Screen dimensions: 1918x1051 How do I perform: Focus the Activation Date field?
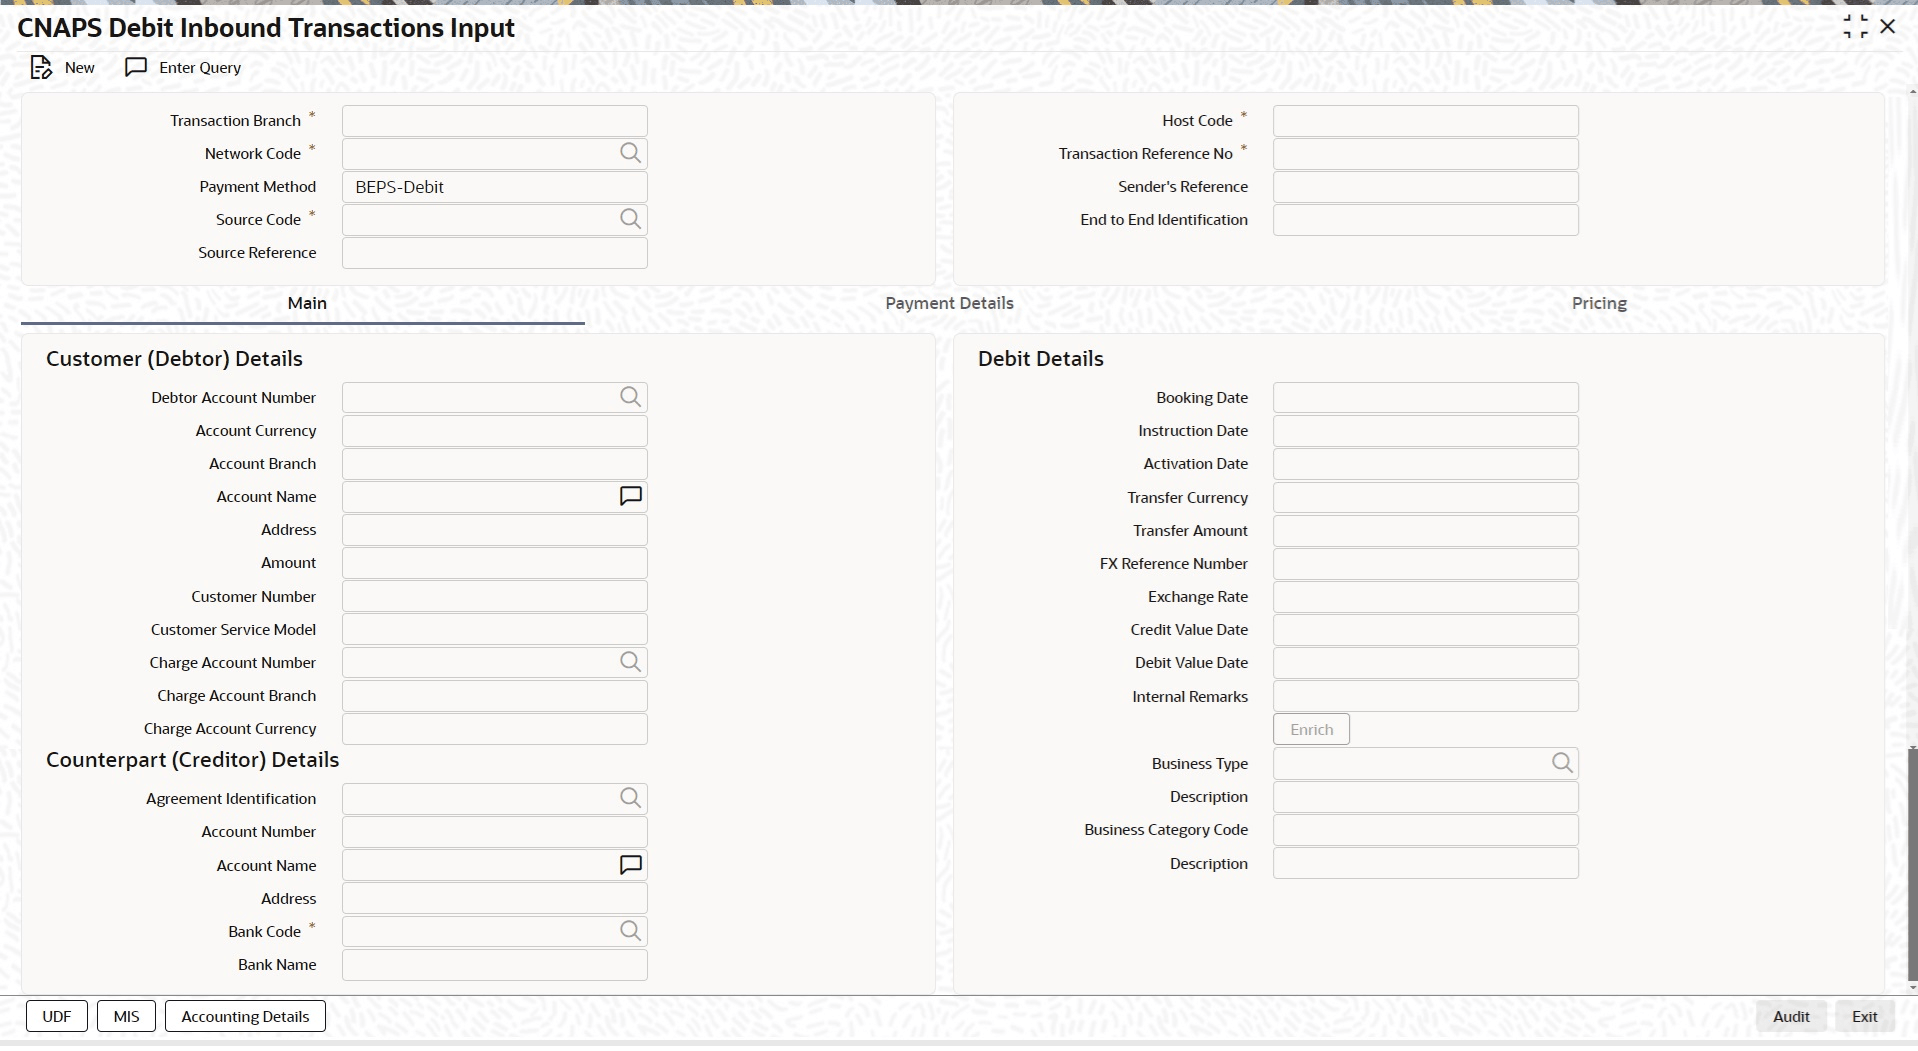(x=1426, y=464)
